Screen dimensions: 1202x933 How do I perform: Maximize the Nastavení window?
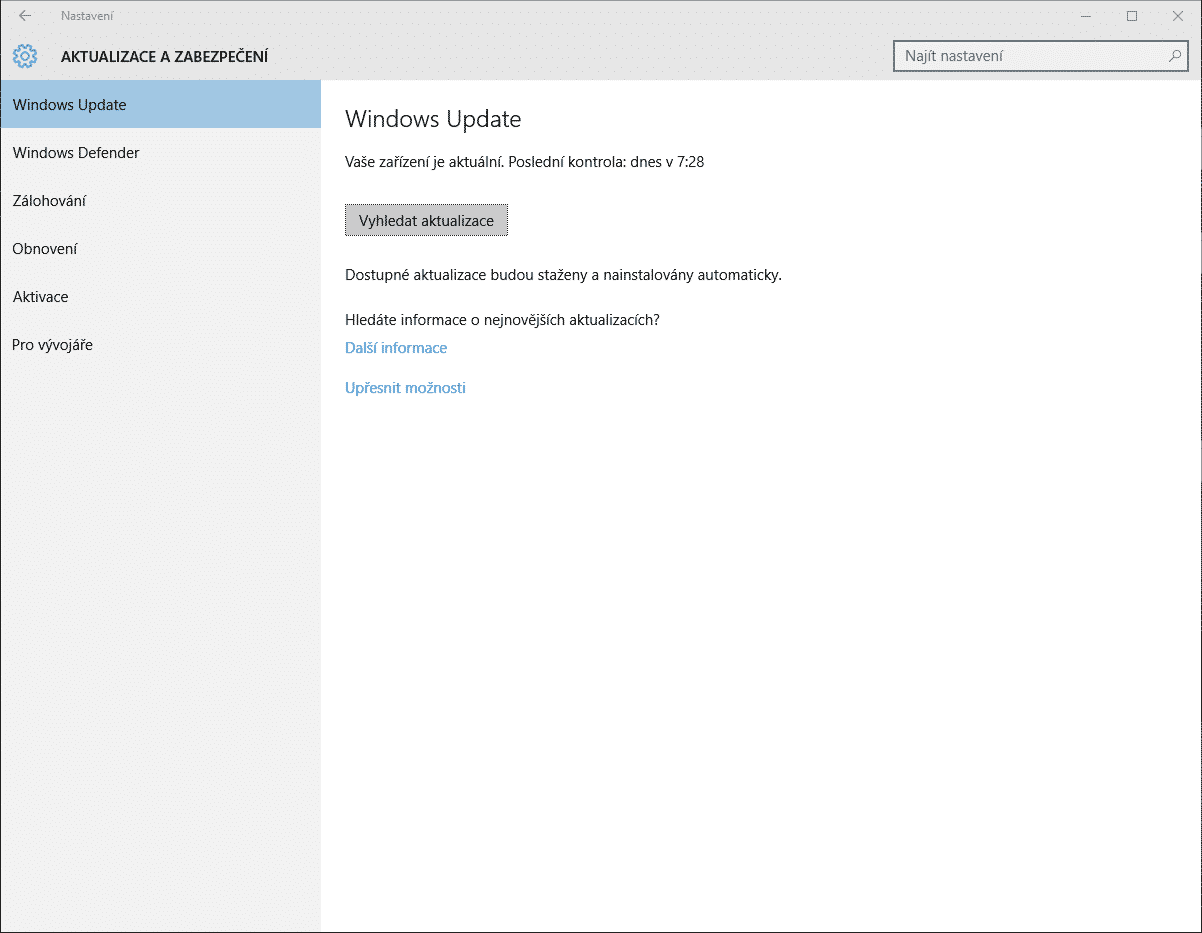(x=1132, y=16)
